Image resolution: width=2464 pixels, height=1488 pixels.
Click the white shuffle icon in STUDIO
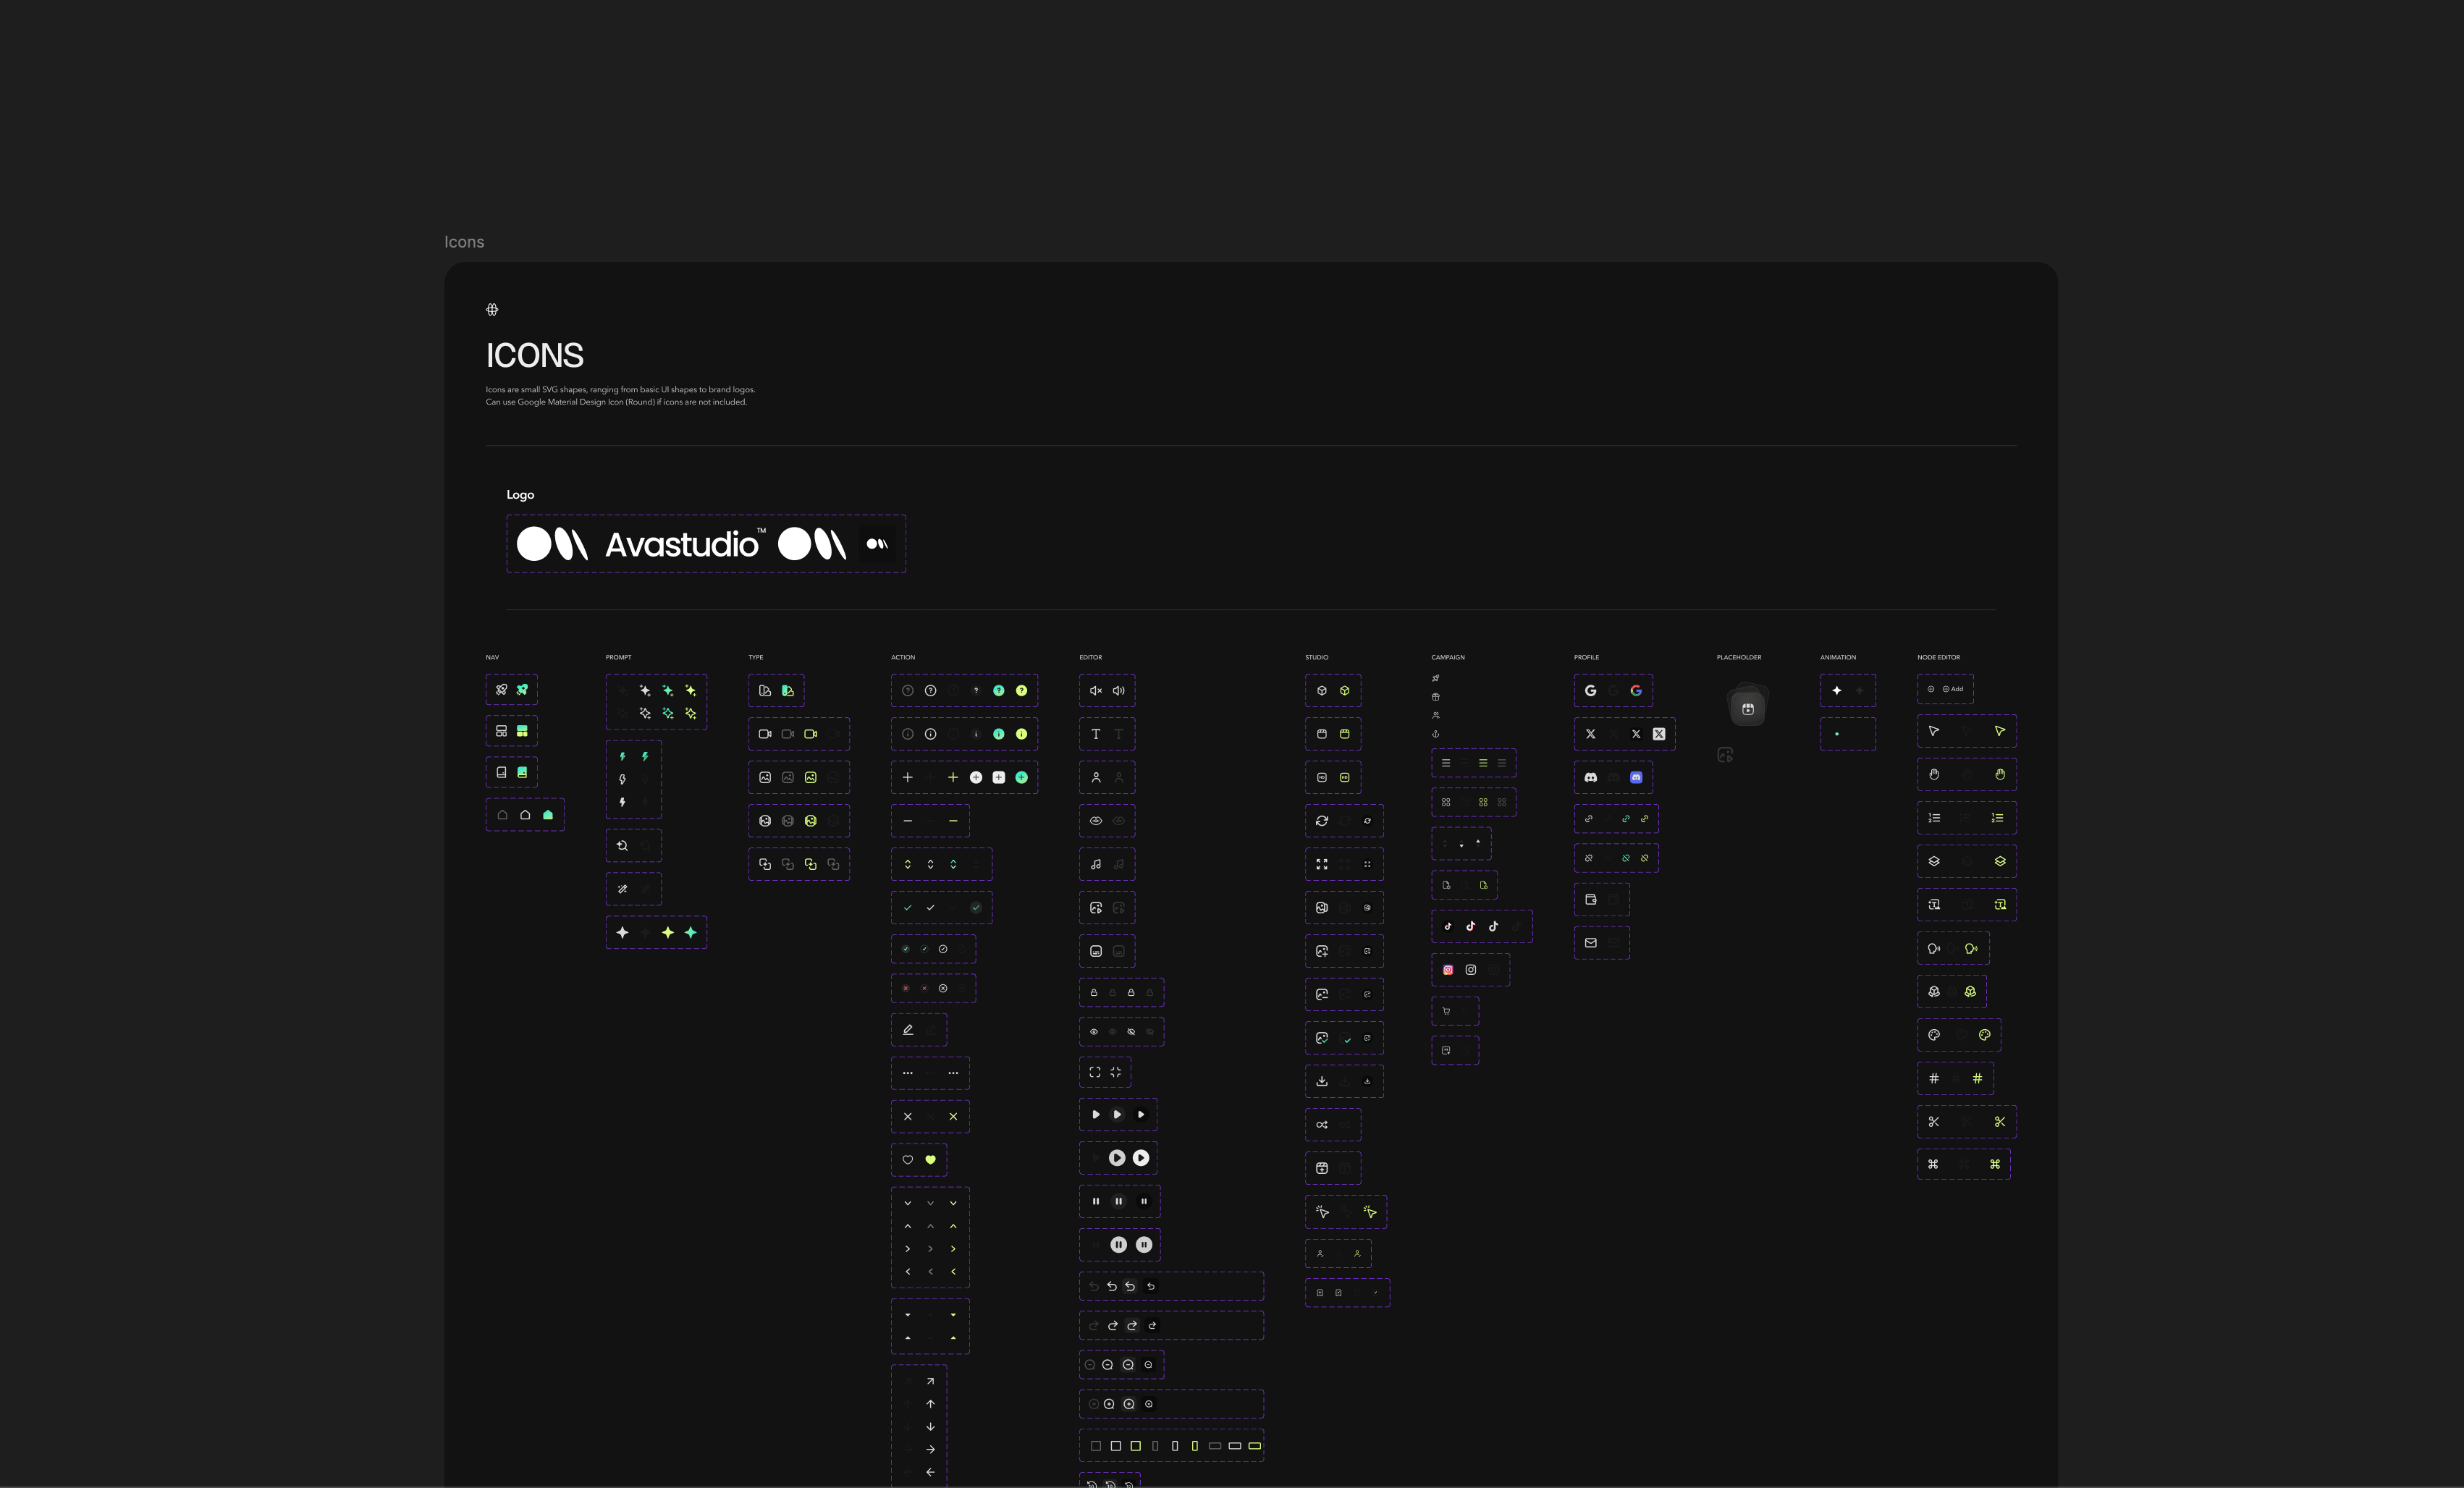coord(1322,1125)
